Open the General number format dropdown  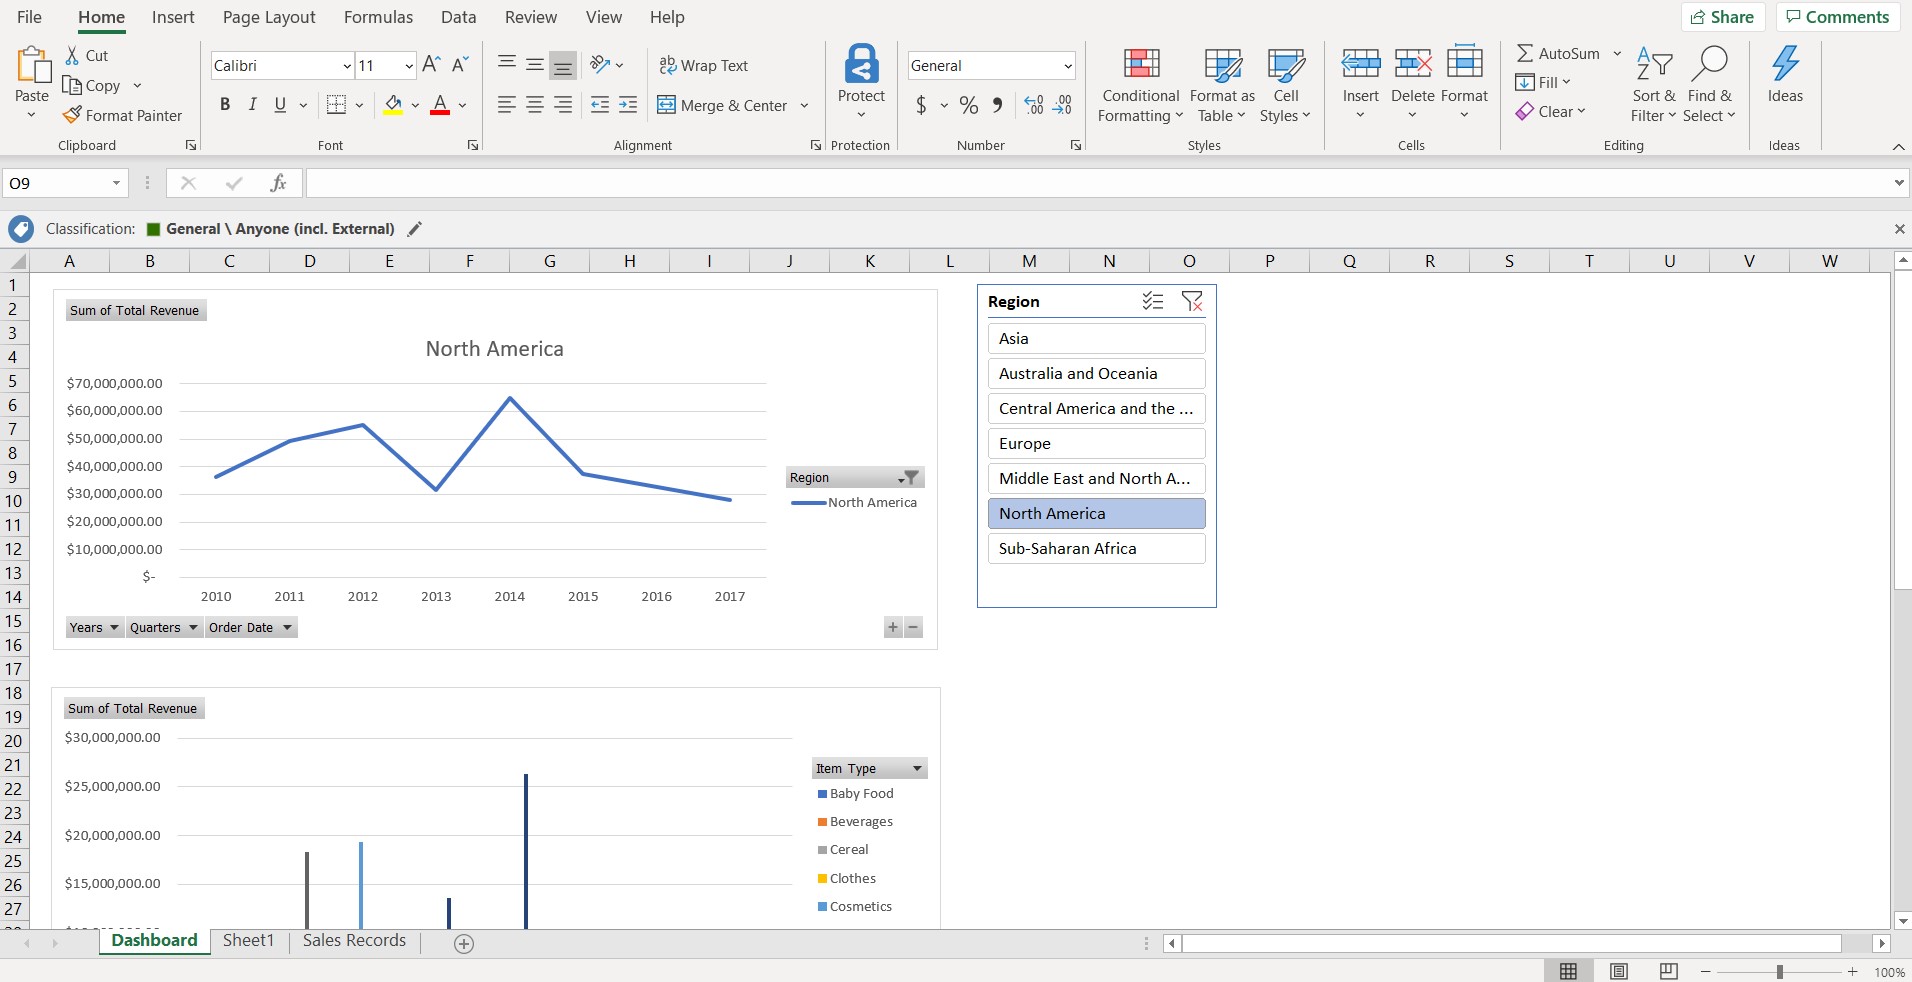[x=1066, y=65]
